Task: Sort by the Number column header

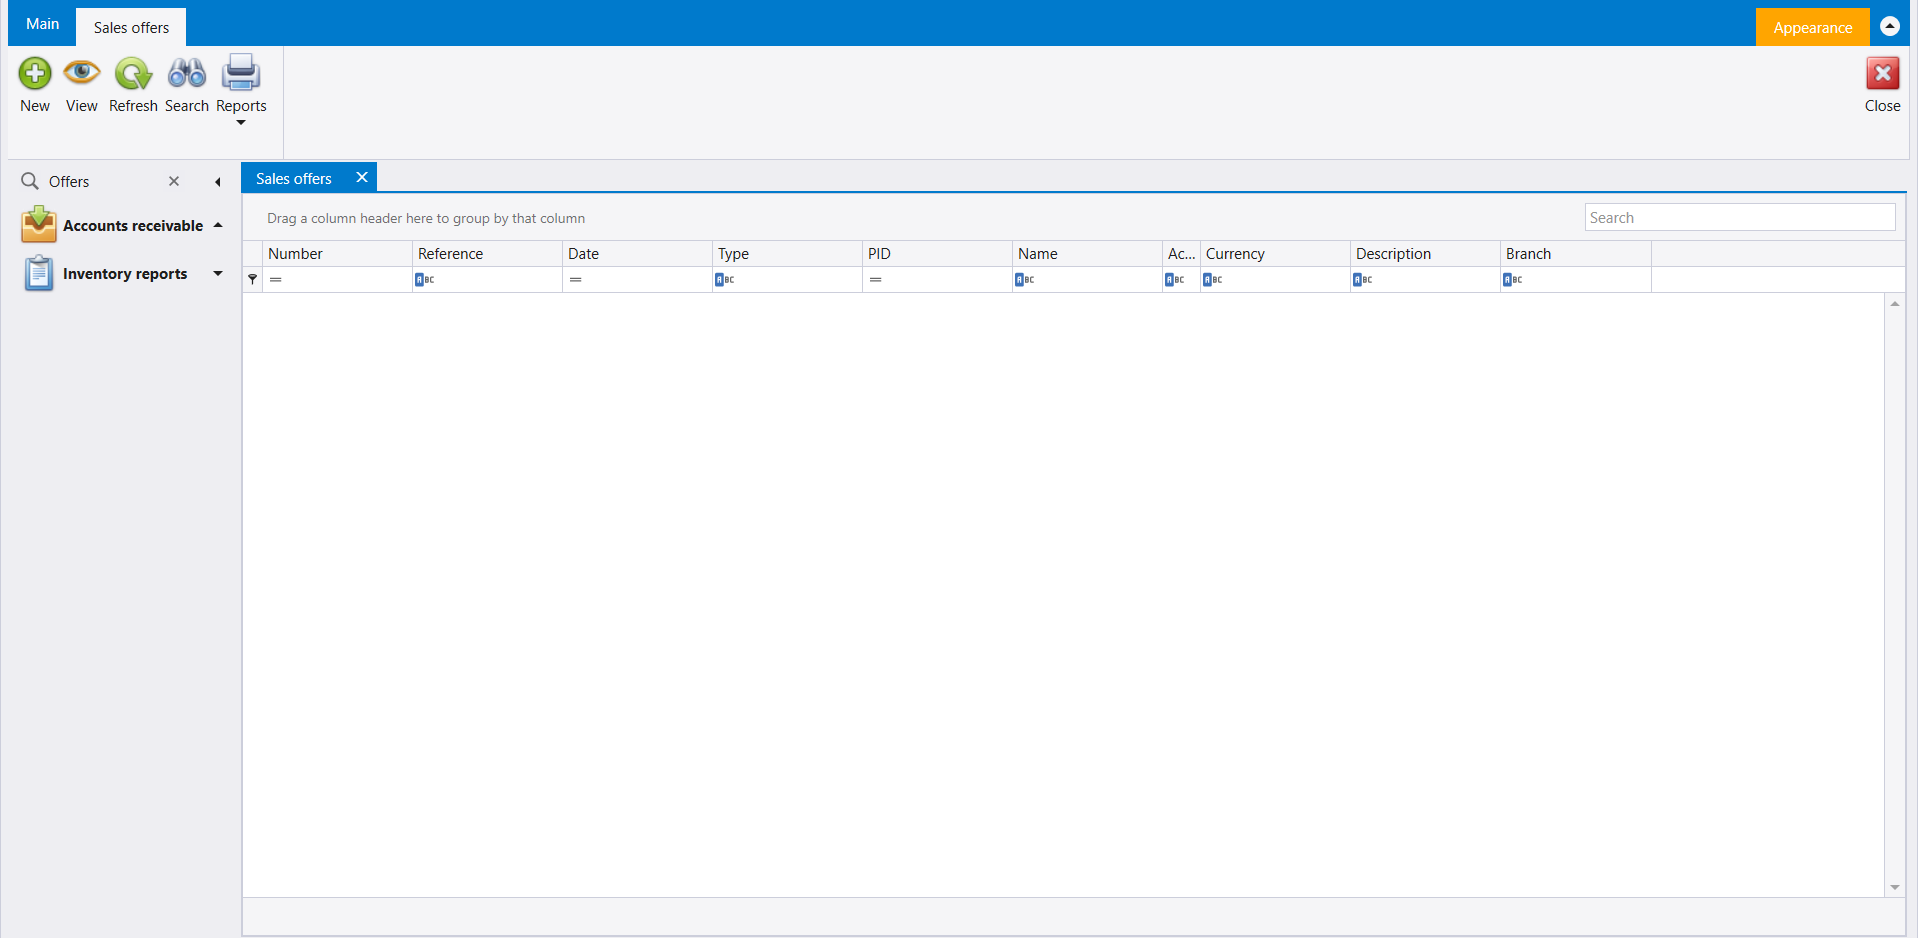Action: [338, 254]
